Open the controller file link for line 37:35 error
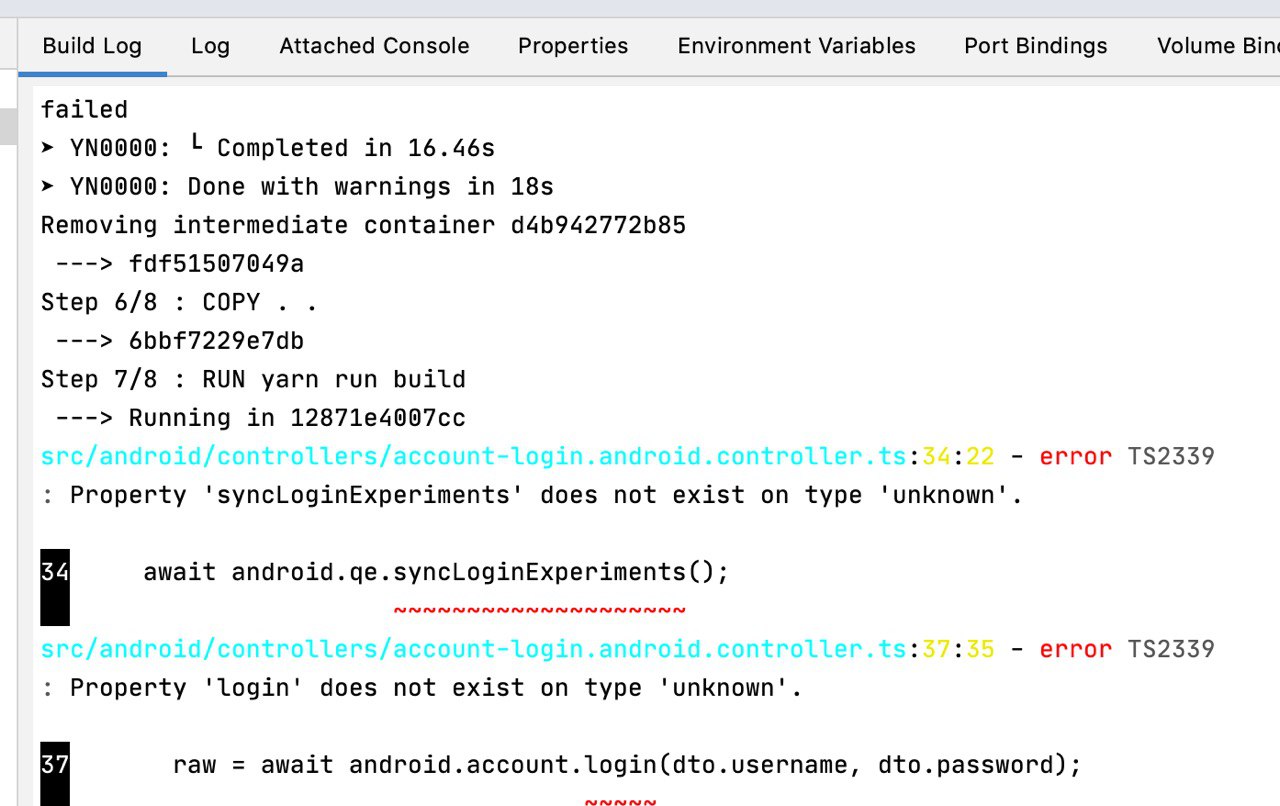This screenshot has width=1280, height=806. pyautogui.click(x=474, y=649)
